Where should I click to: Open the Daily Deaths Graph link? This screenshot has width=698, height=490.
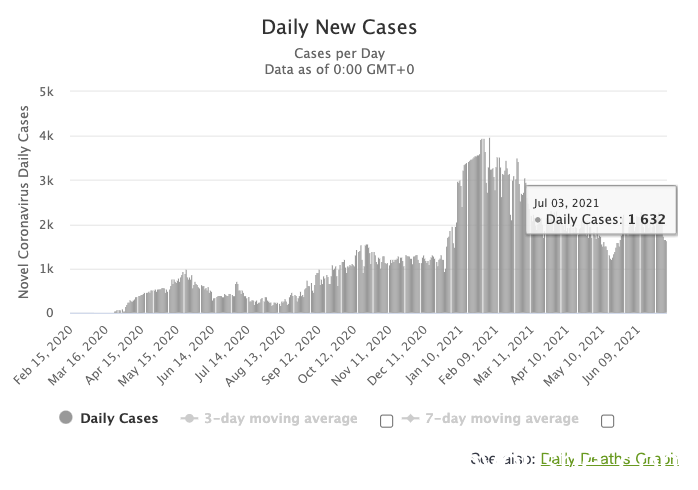pyautogui.click(x=609, y=458)
